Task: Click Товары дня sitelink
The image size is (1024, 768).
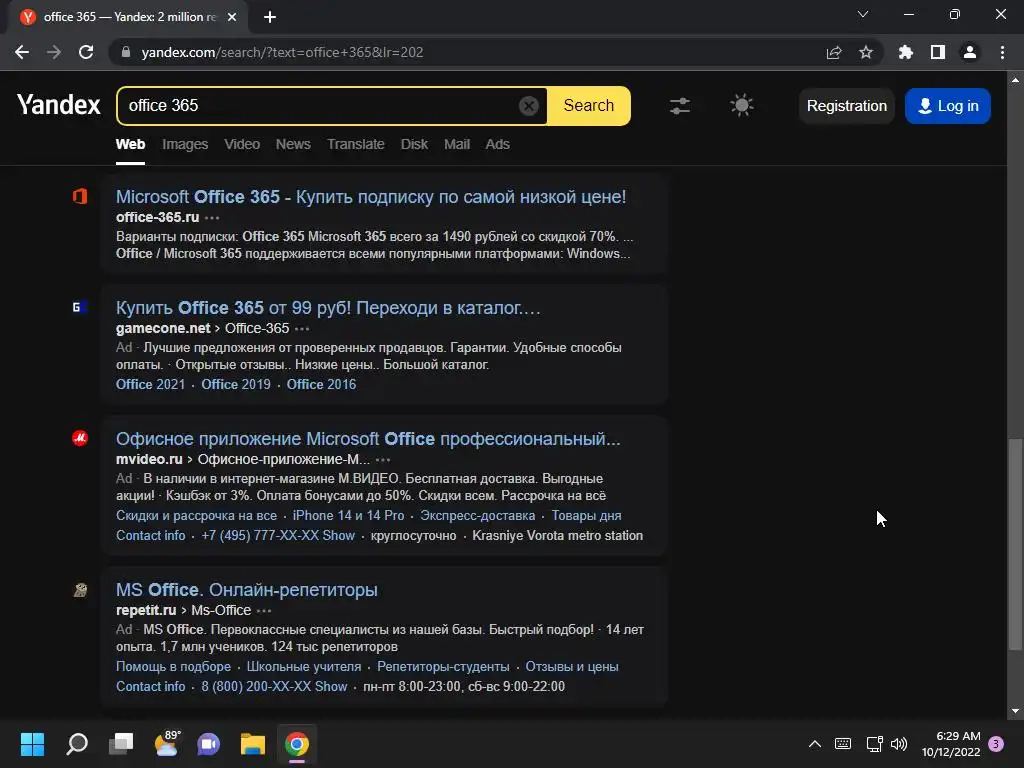Action: click(x=586, y=516)
